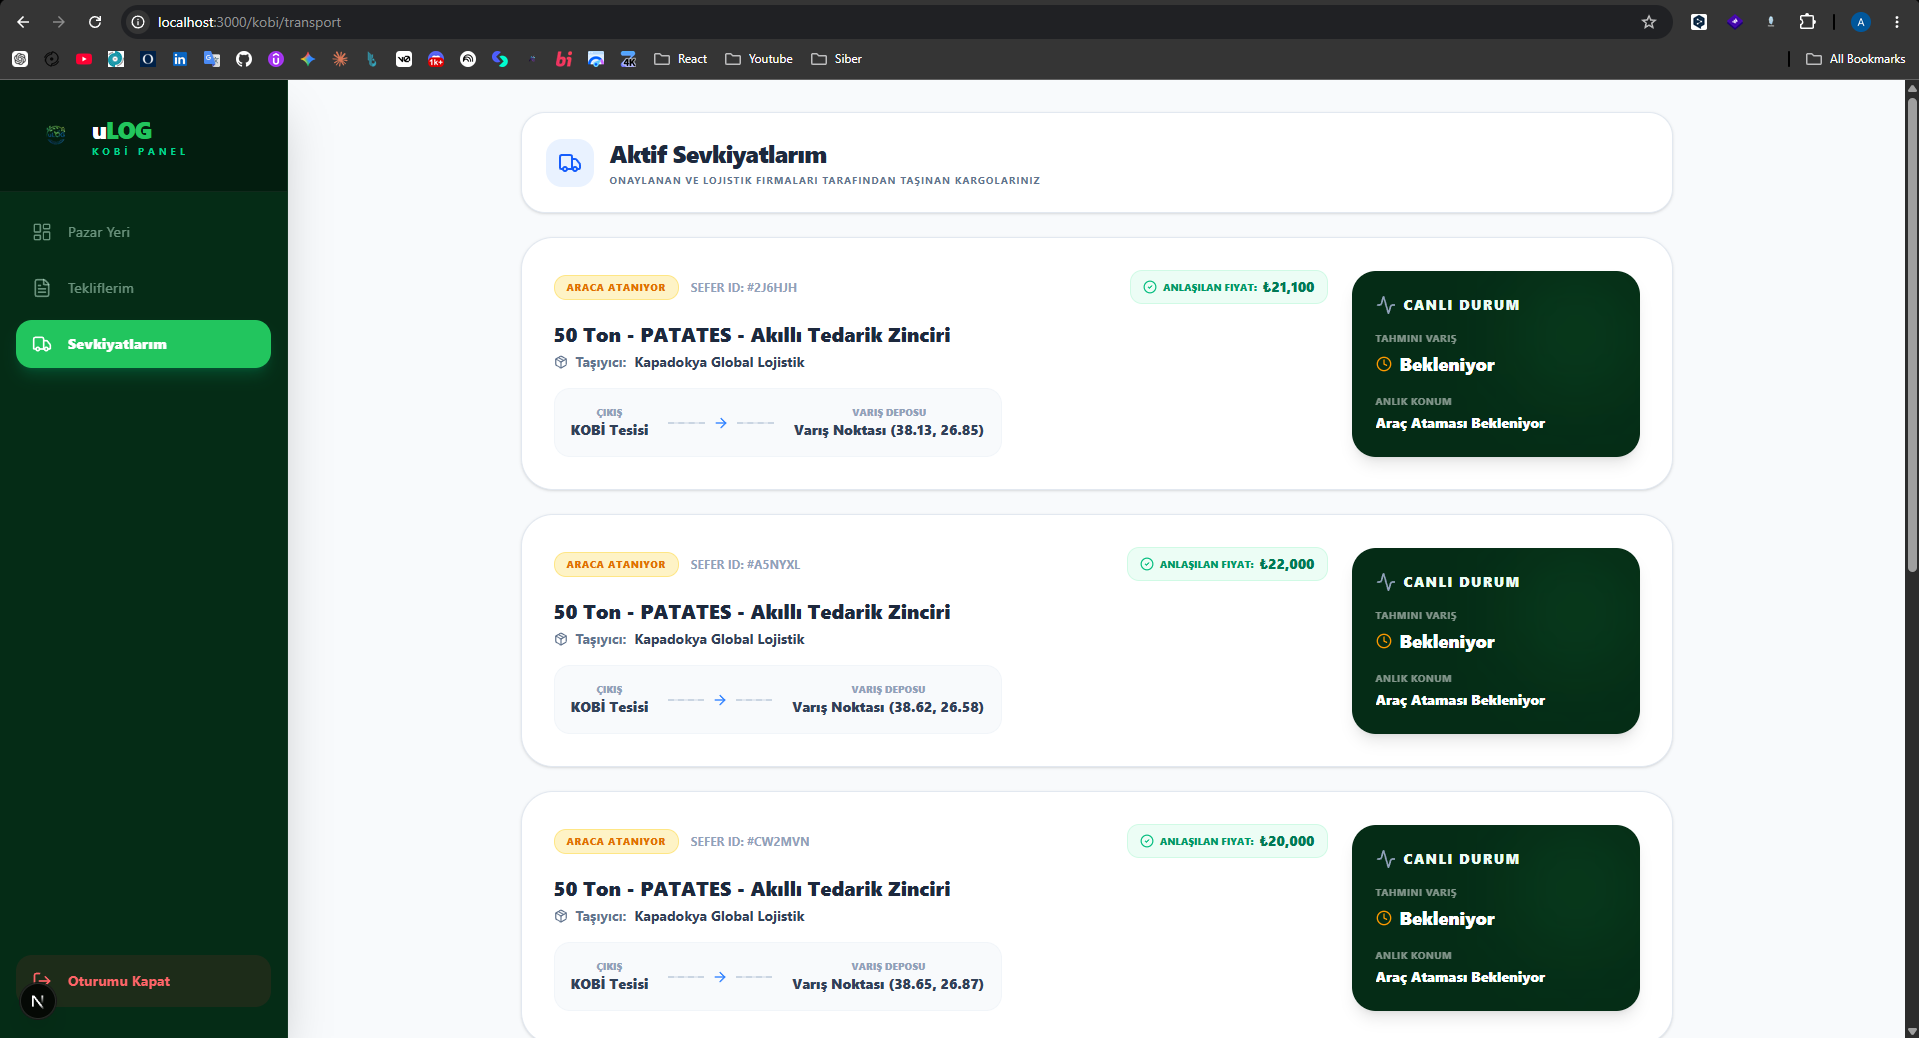This screenshot has width=1919, height=1038.
Task: Click the vertical scrollbar thumb on the page
Action: point(1912,334)
